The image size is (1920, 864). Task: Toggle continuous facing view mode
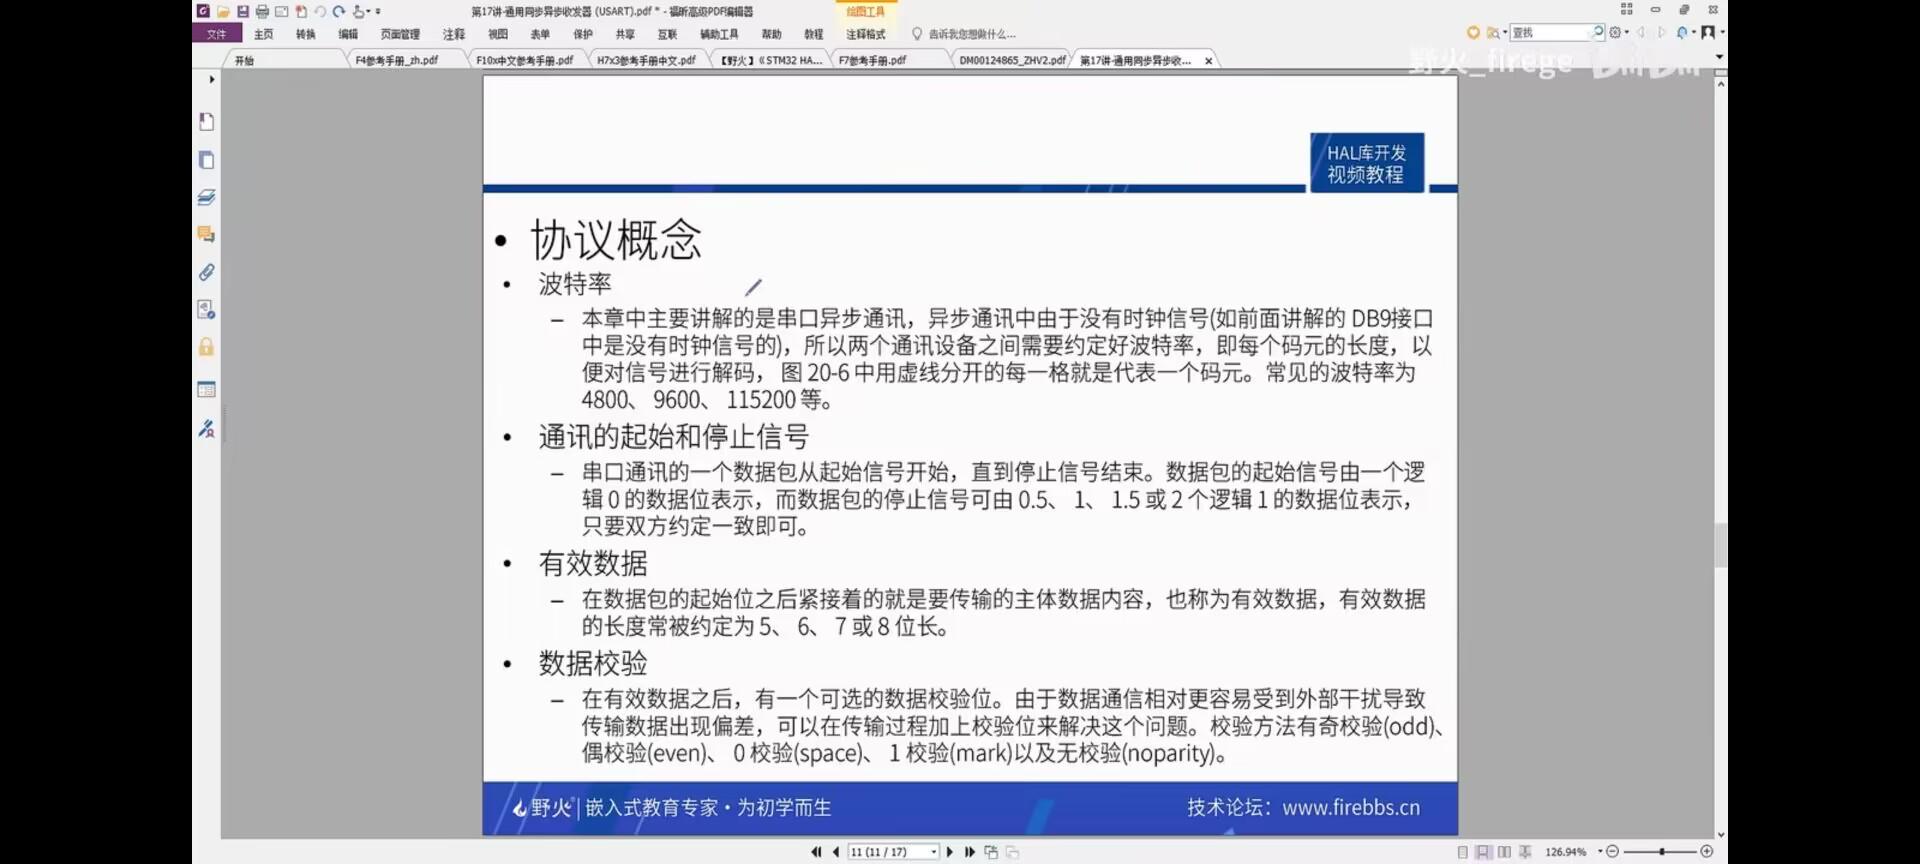point(1525,852)
